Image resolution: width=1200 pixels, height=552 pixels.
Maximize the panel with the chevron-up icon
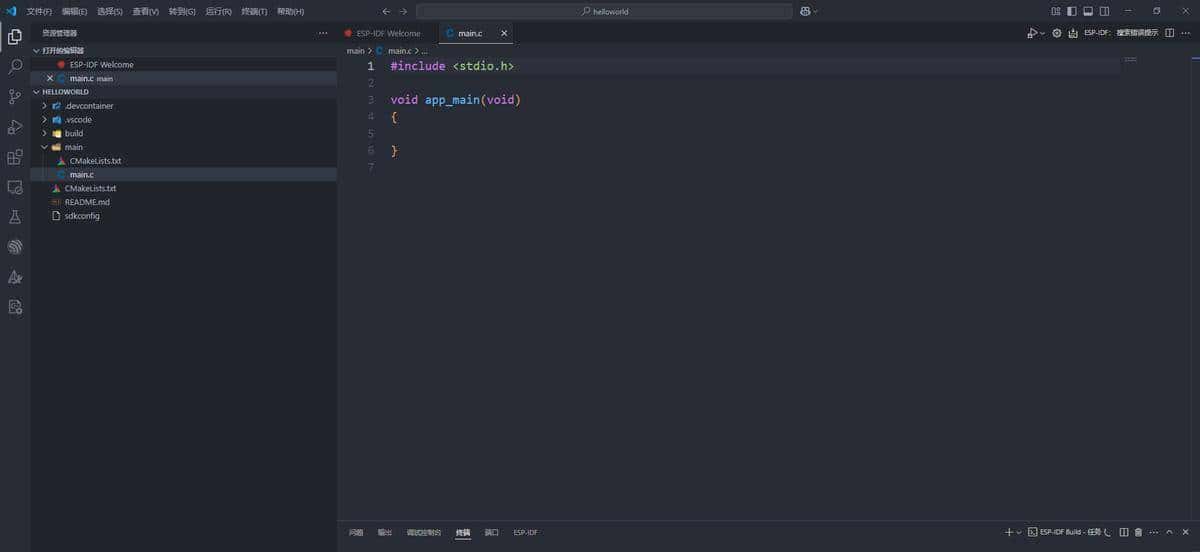[1169, 532]
